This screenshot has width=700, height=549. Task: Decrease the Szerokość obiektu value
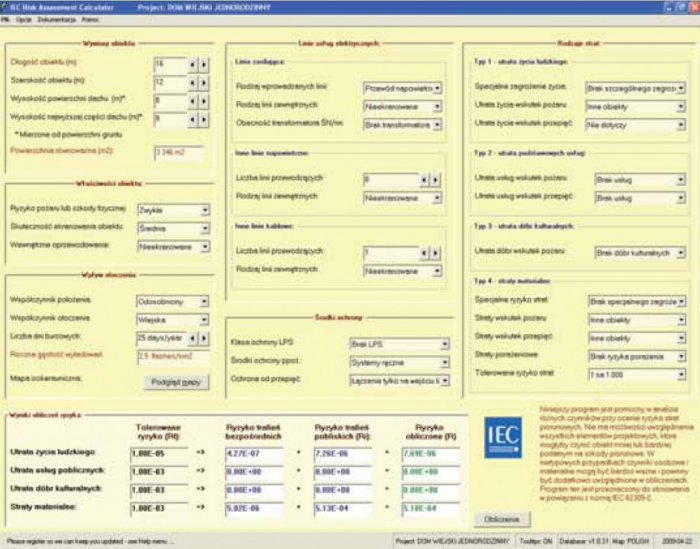pos(192,83)
